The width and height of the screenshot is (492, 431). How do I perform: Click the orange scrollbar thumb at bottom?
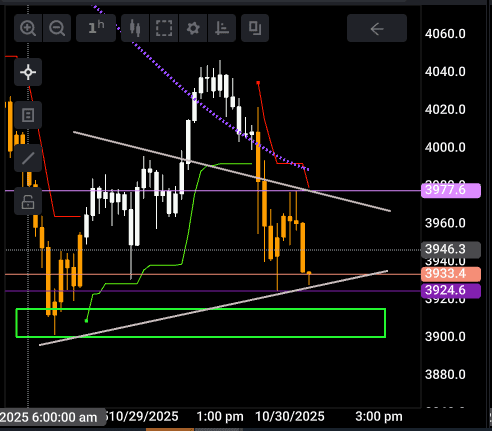[170, 429]
